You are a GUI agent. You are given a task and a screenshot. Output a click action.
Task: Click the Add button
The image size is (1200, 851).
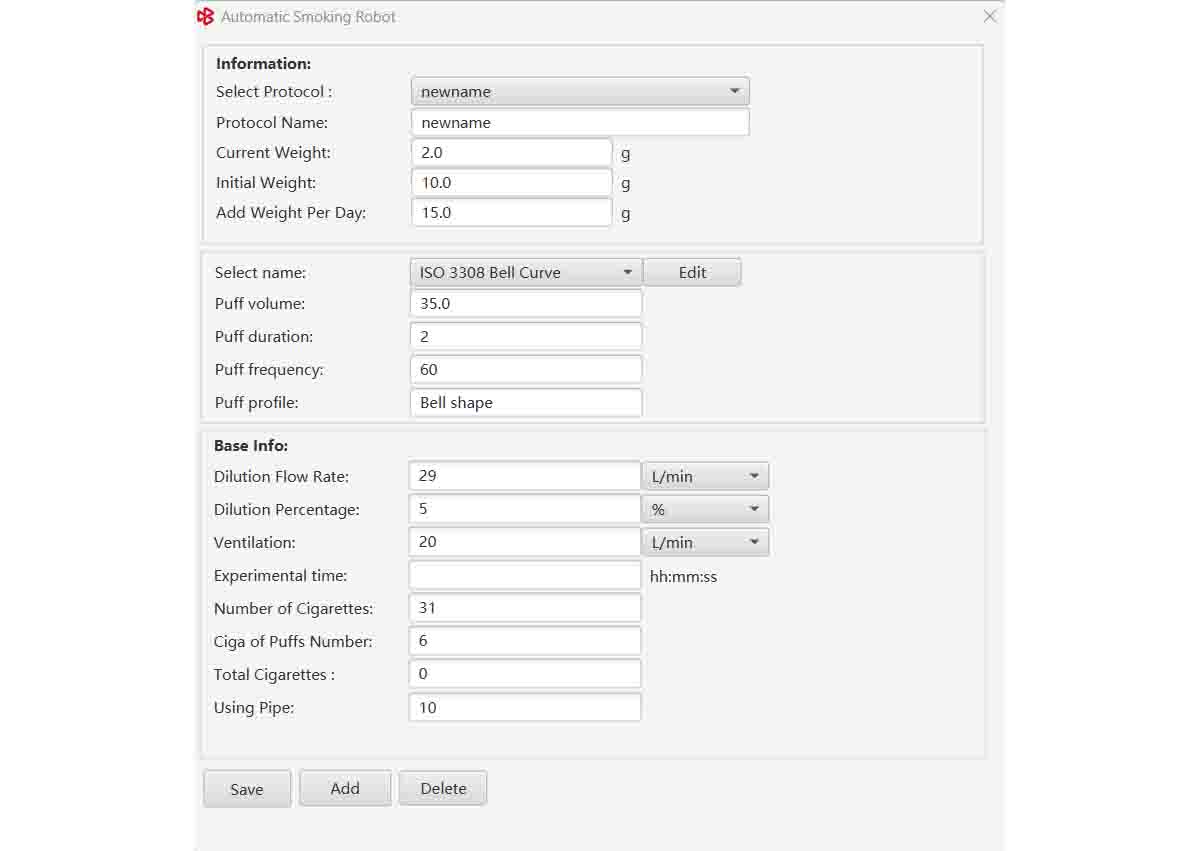(345, 789)
